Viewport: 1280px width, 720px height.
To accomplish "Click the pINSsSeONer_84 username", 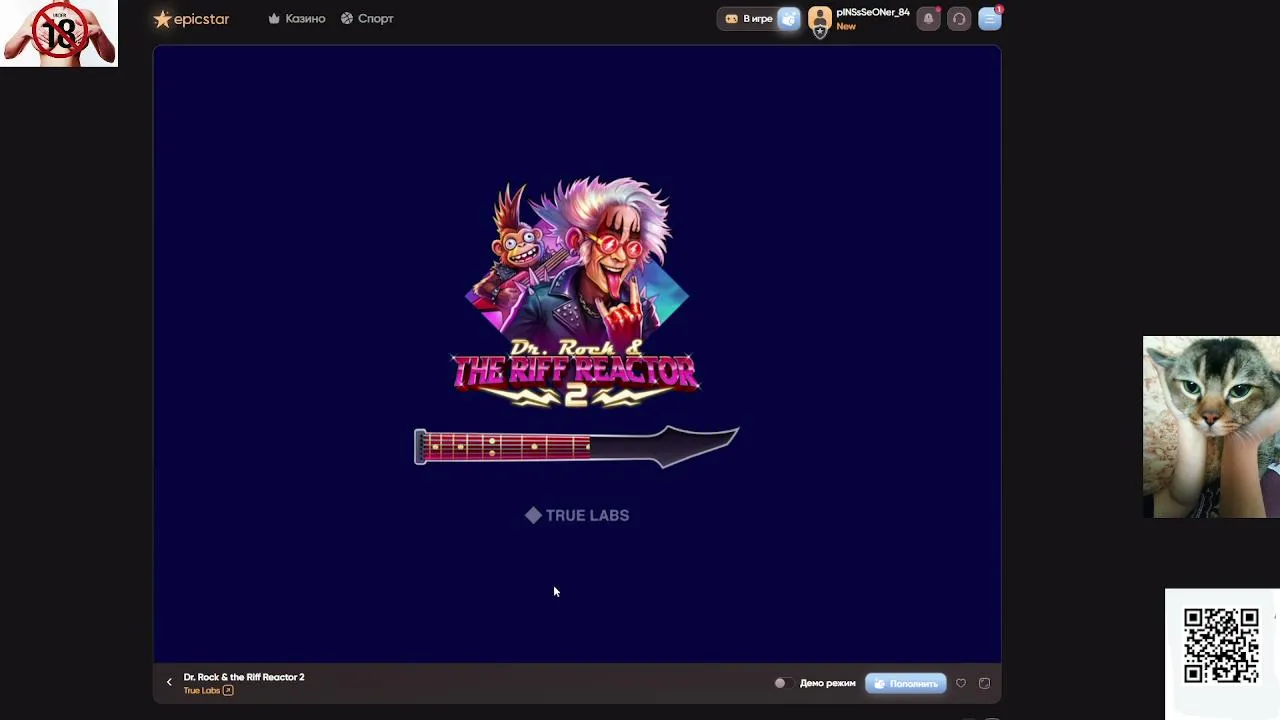I will pos(873,13).
